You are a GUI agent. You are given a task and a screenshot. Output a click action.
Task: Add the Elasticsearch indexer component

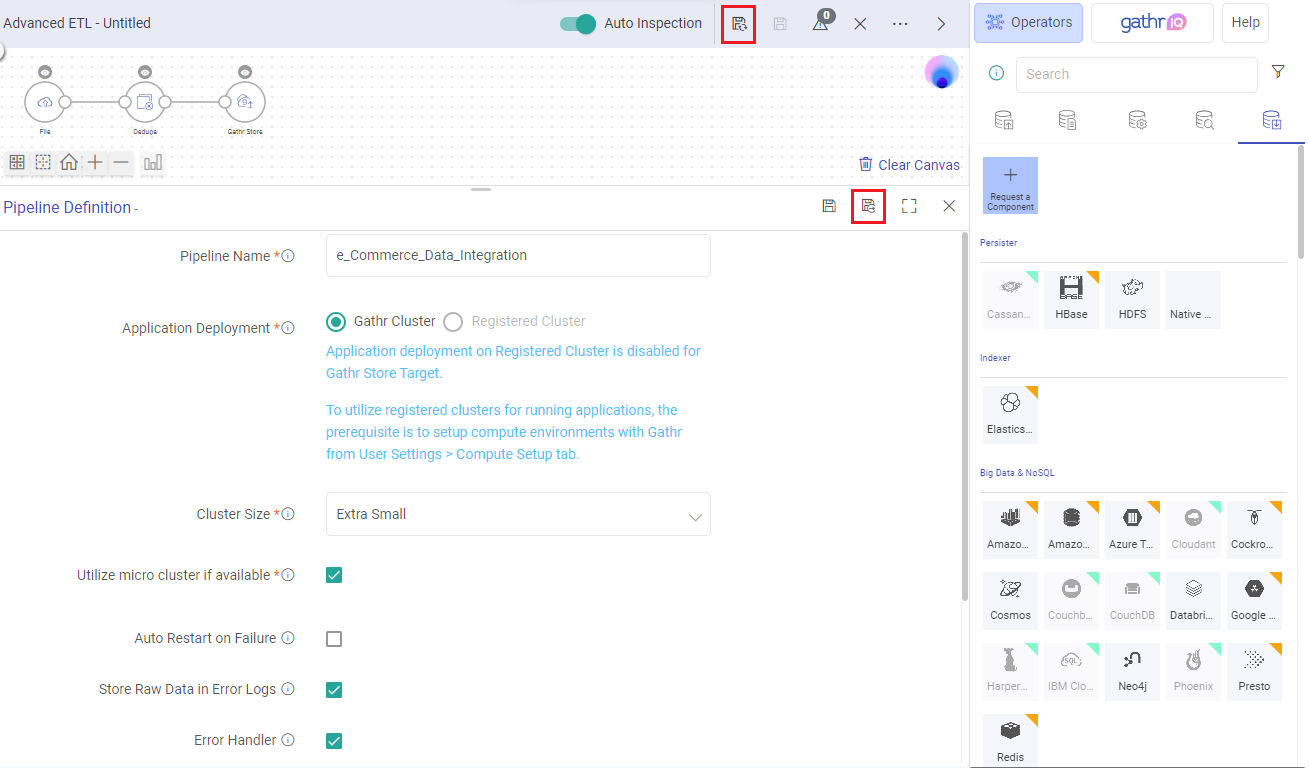(x=1010, y=414)
